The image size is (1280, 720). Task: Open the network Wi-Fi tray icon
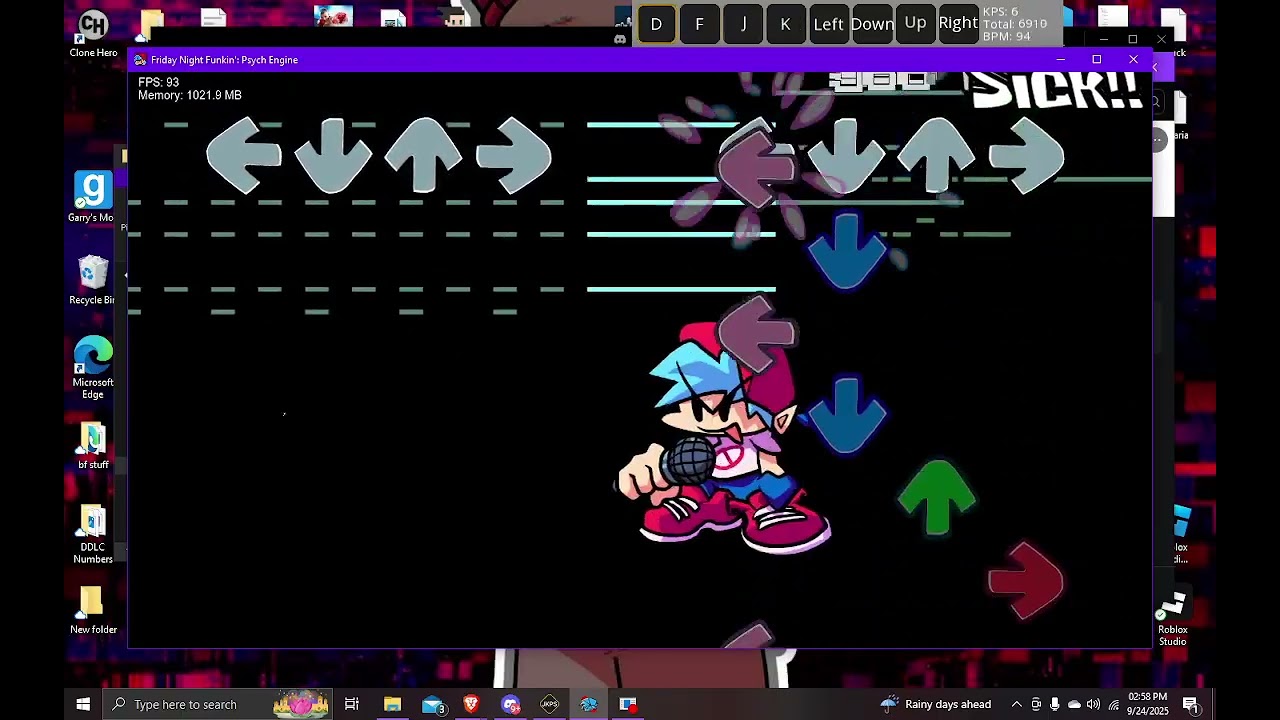tap(1113, 704)
